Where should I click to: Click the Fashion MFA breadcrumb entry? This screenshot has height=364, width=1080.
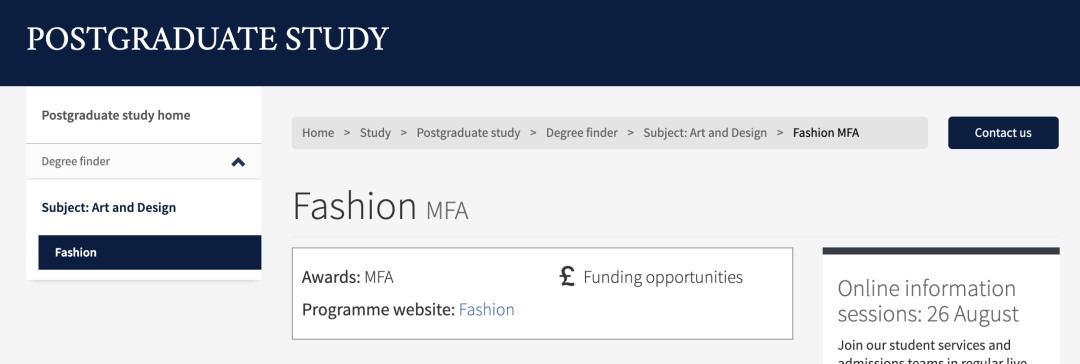point(826,132)
